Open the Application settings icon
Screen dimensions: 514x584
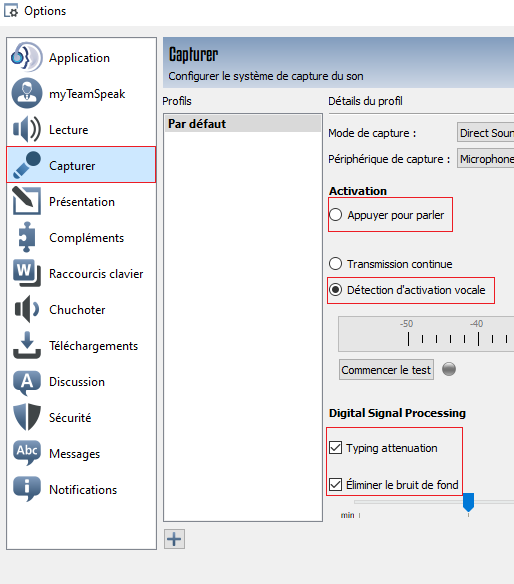26,57
